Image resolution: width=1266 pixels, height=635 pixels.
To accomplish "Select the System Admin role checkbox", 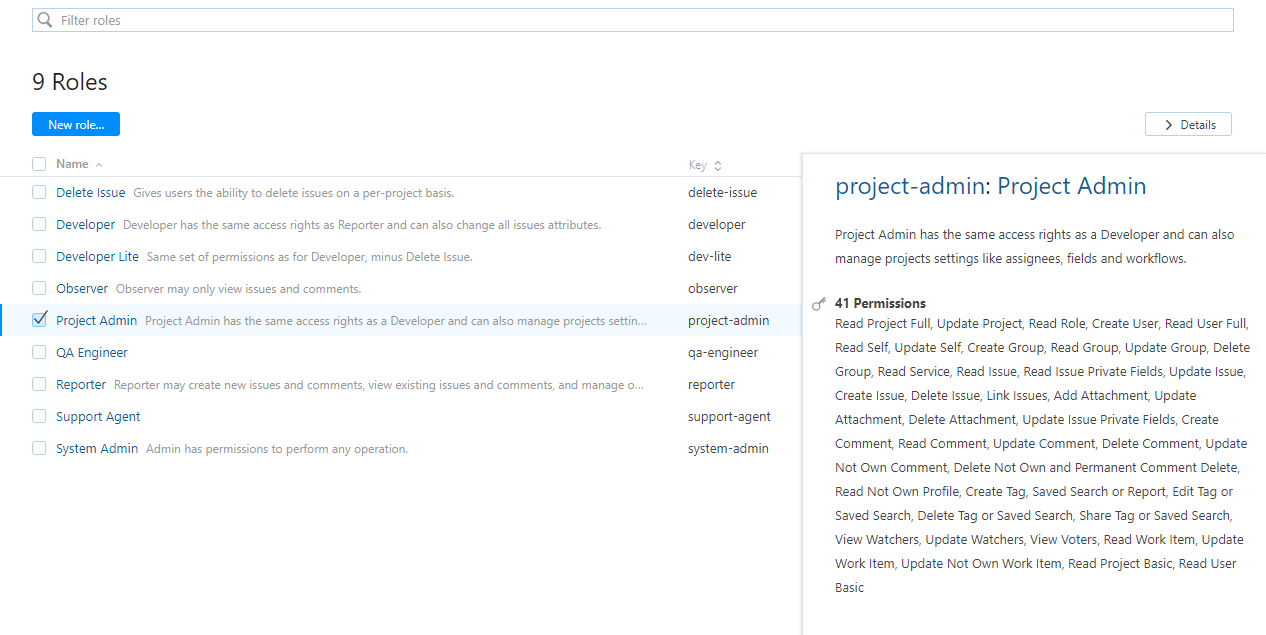I will pyautogui.click(x=39, y=448).
